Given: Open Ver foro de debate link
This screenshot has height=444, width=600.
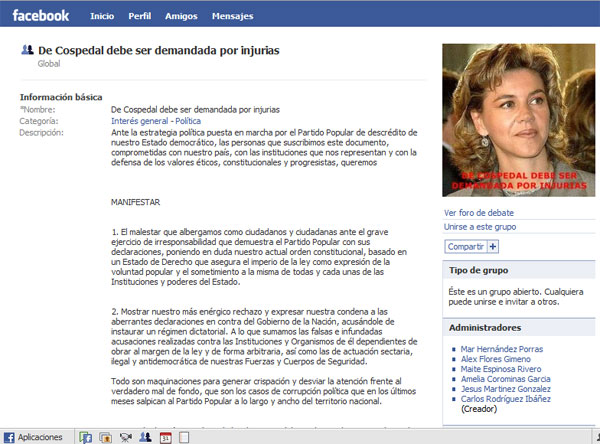Looking at the screenshot, I should [x=479, y=213].
